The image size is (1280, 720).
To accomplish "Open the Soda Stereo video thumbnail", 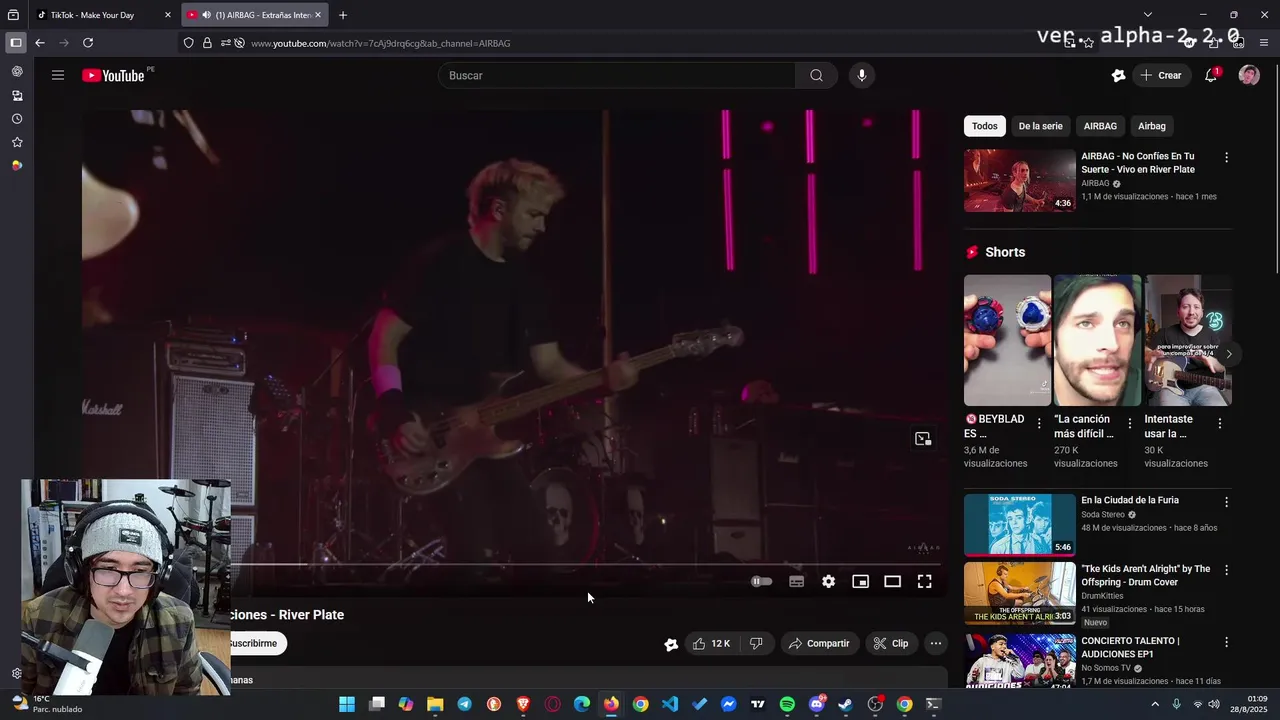I will [1020, 525].
